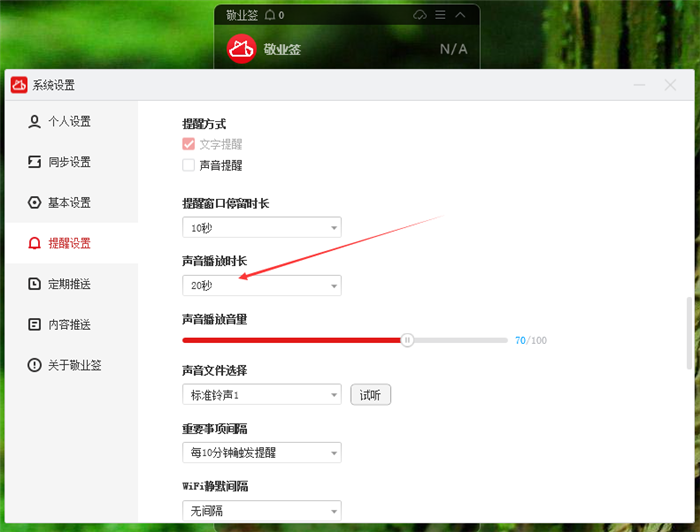This screenshot has width=700, height=532.
Task: Close the 系统设置 window
Action: pyautogui.click(x=670, y=85)
